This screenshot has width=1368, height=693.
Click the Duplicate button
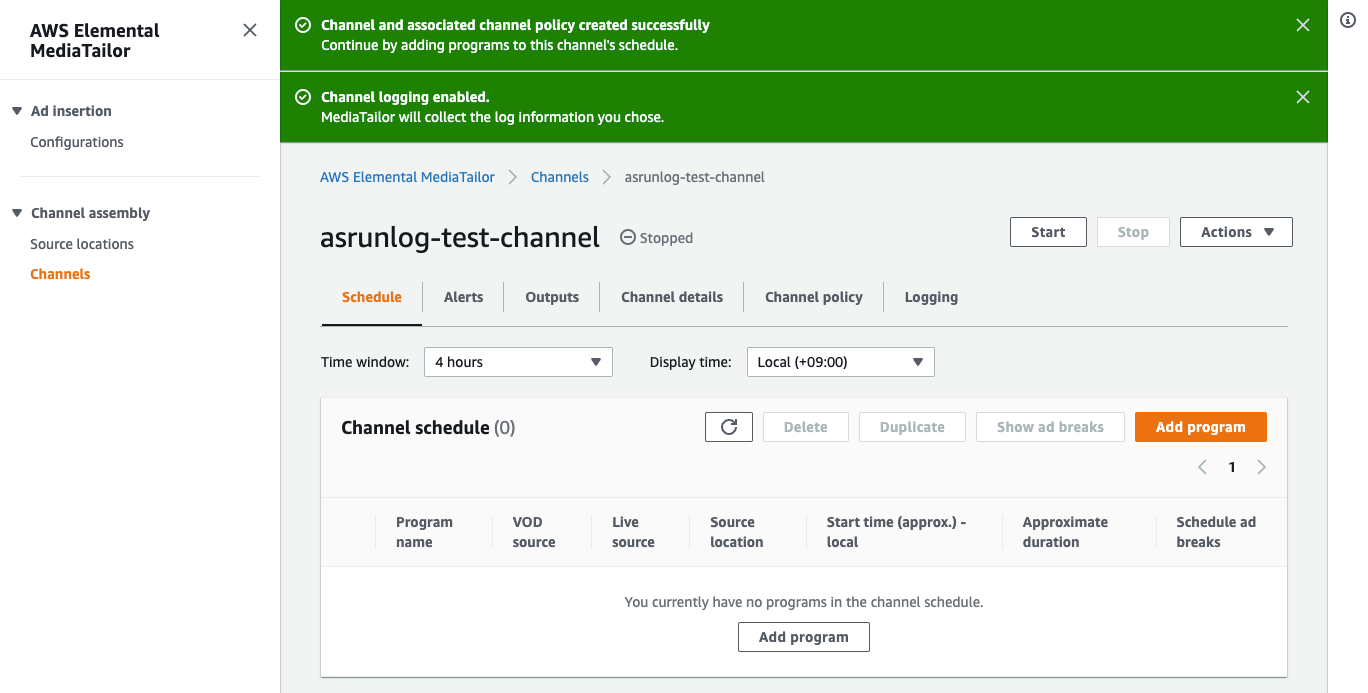tap(912, 427)
